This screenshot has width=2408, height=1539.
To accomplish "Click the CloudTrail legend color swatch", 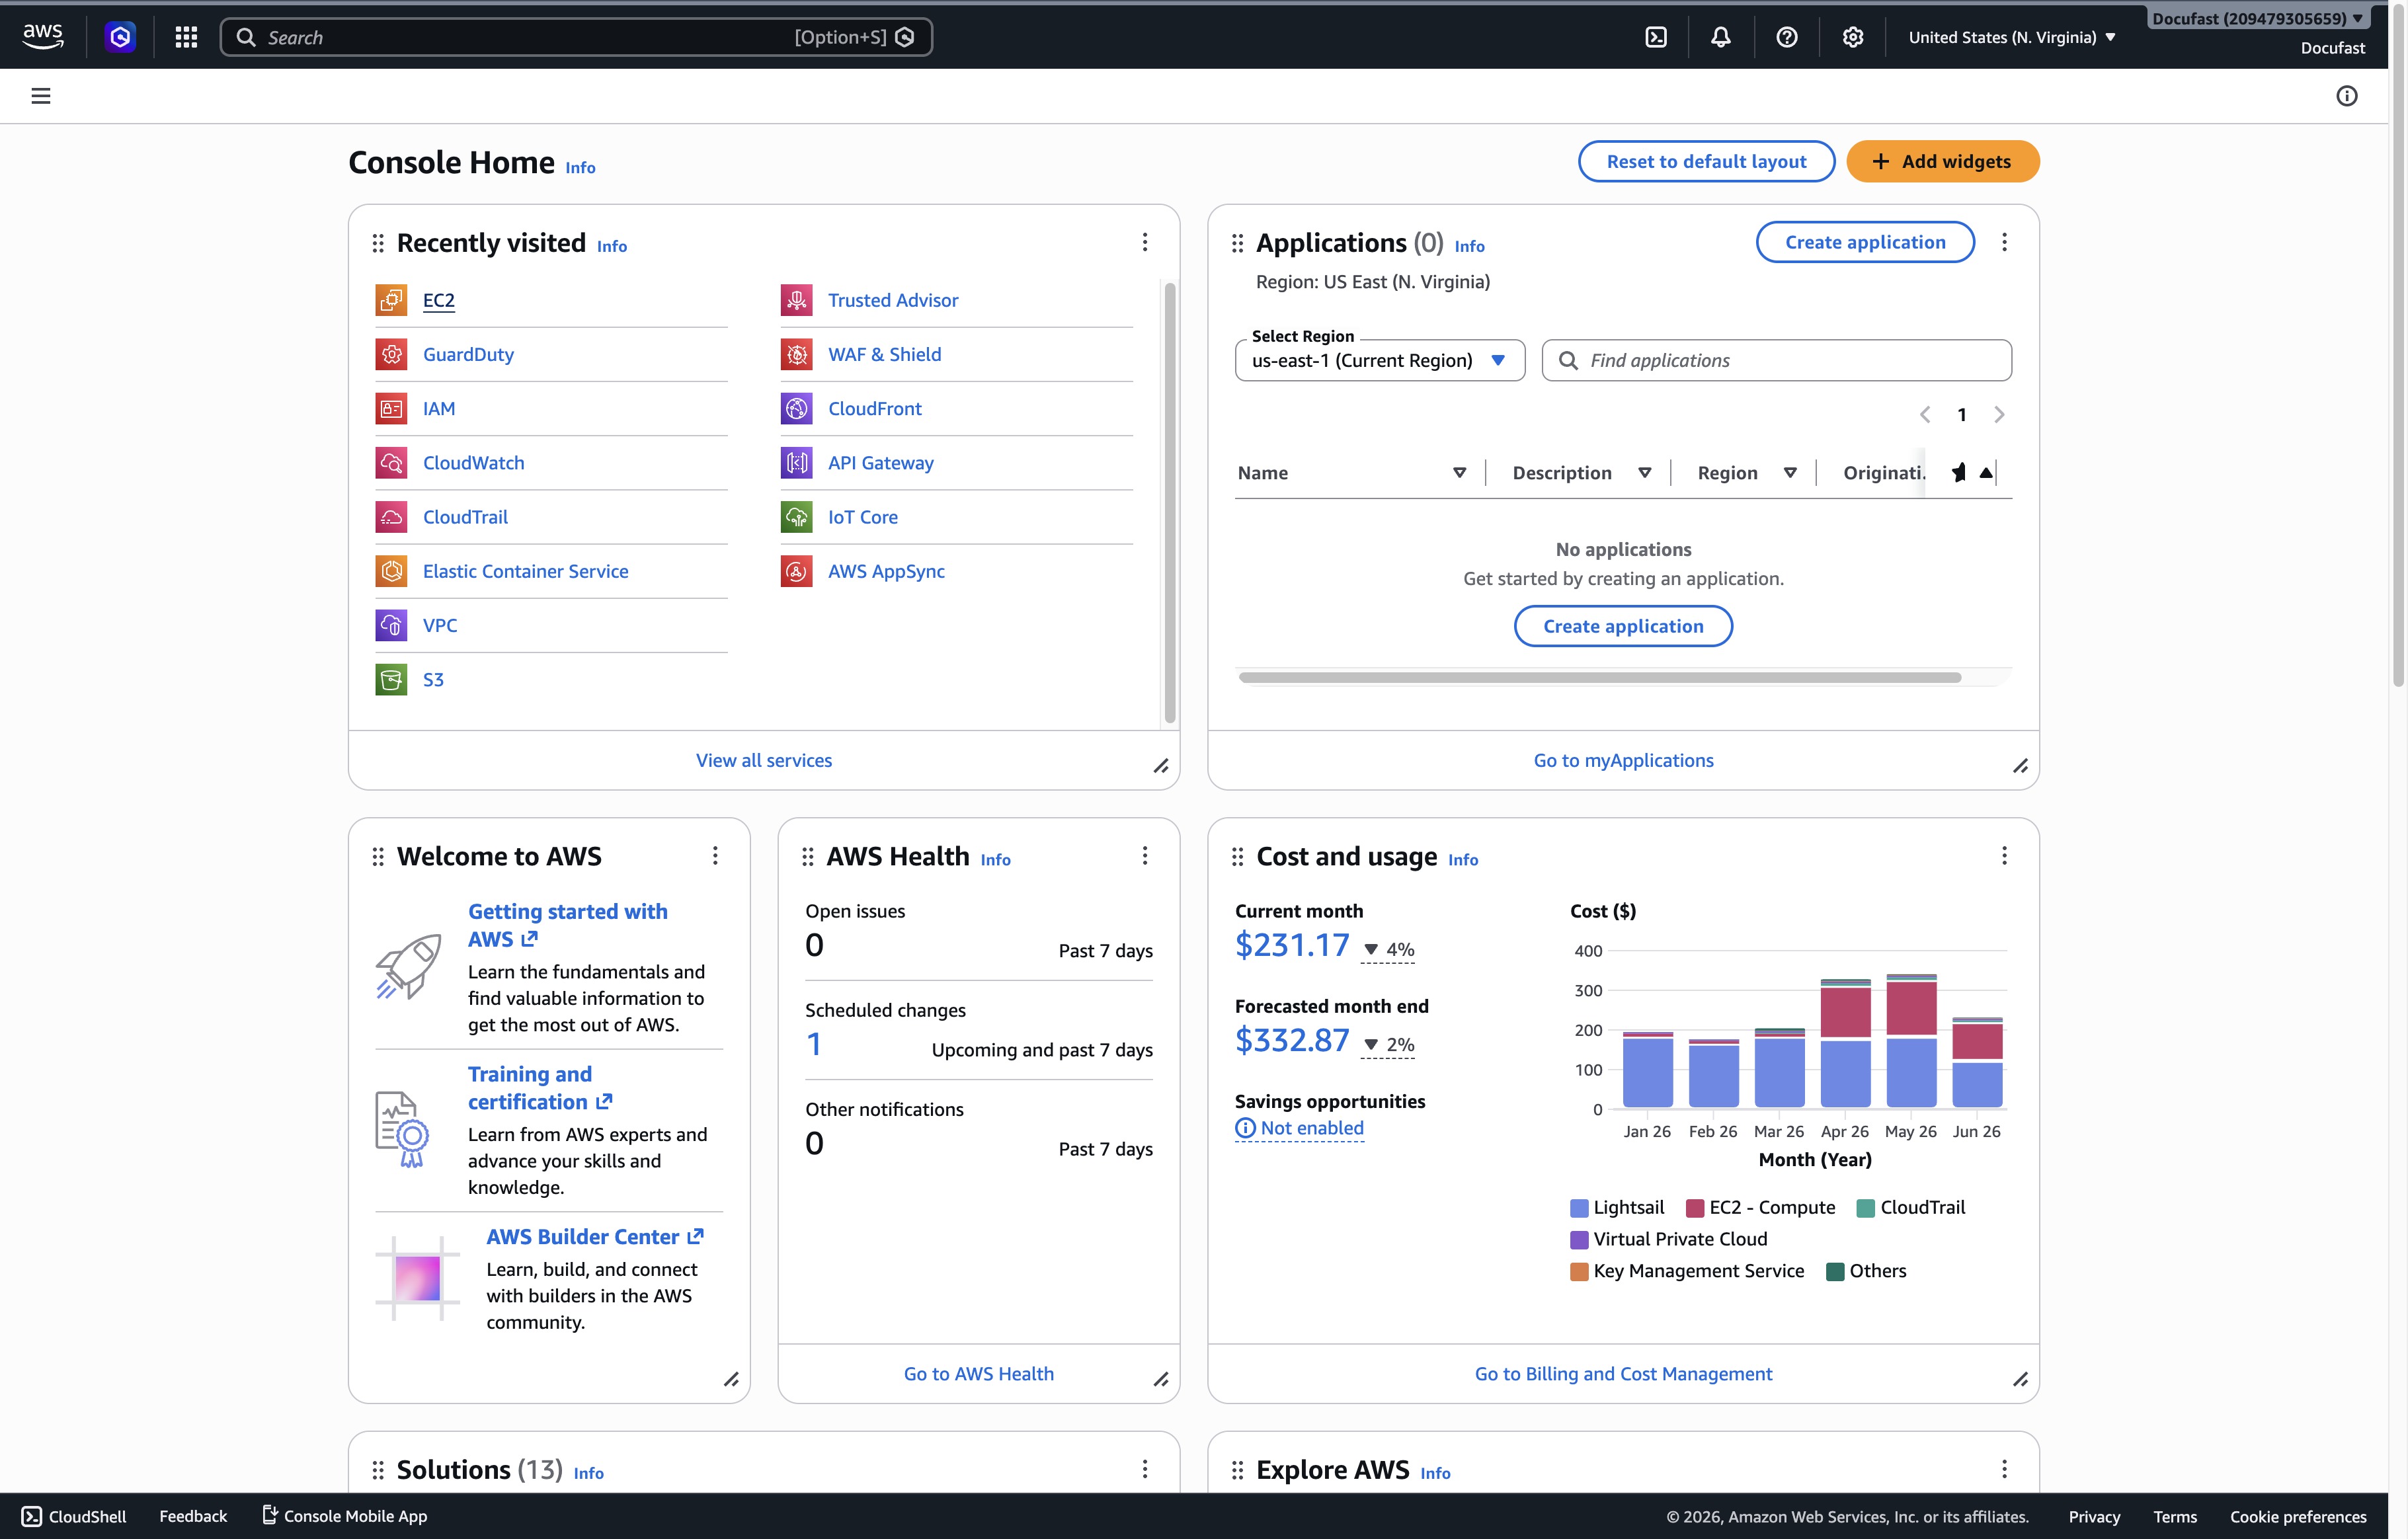I will pos(1865,1208).
